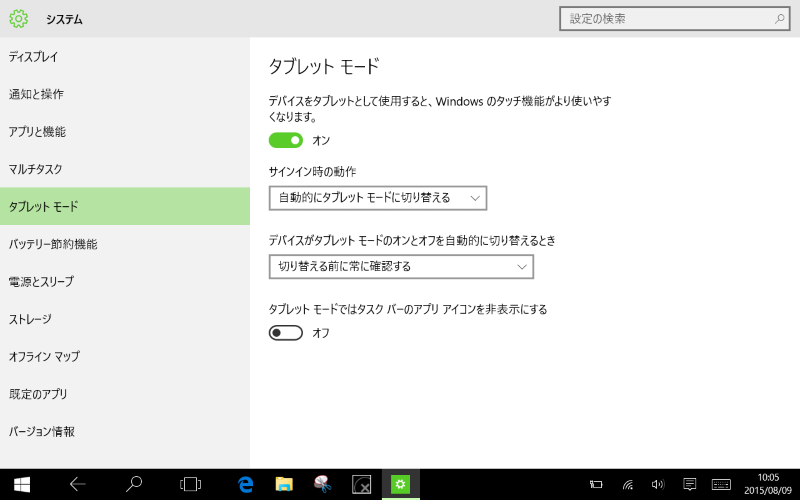Click the 設定の検索 search field

674,19
